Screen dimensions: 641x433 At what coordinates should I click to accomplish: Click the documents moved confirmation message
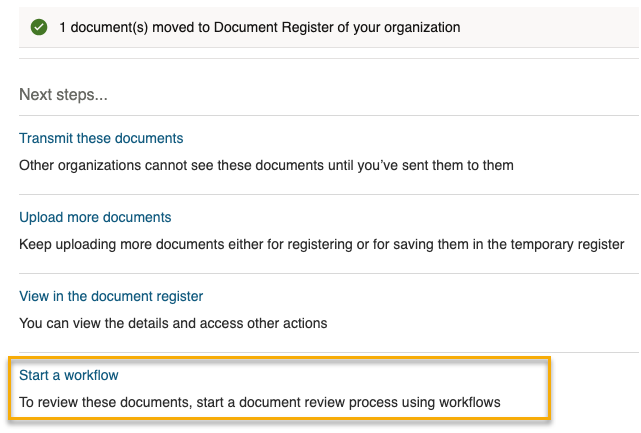pyautogui.click(x=260, y=27)
